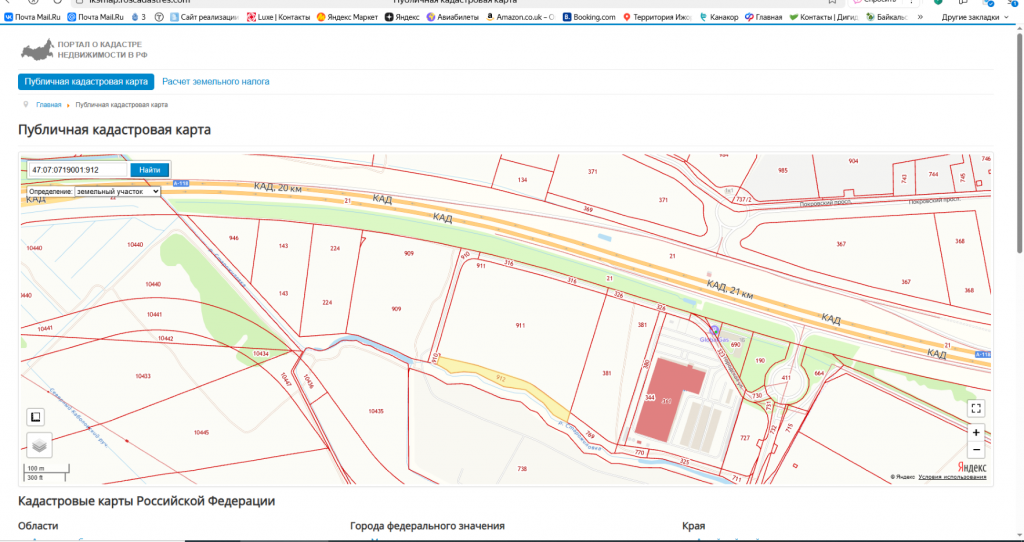Click parcel label 690
The width and height of the screenshot is (1024, 542).
(x=735, y=344)
